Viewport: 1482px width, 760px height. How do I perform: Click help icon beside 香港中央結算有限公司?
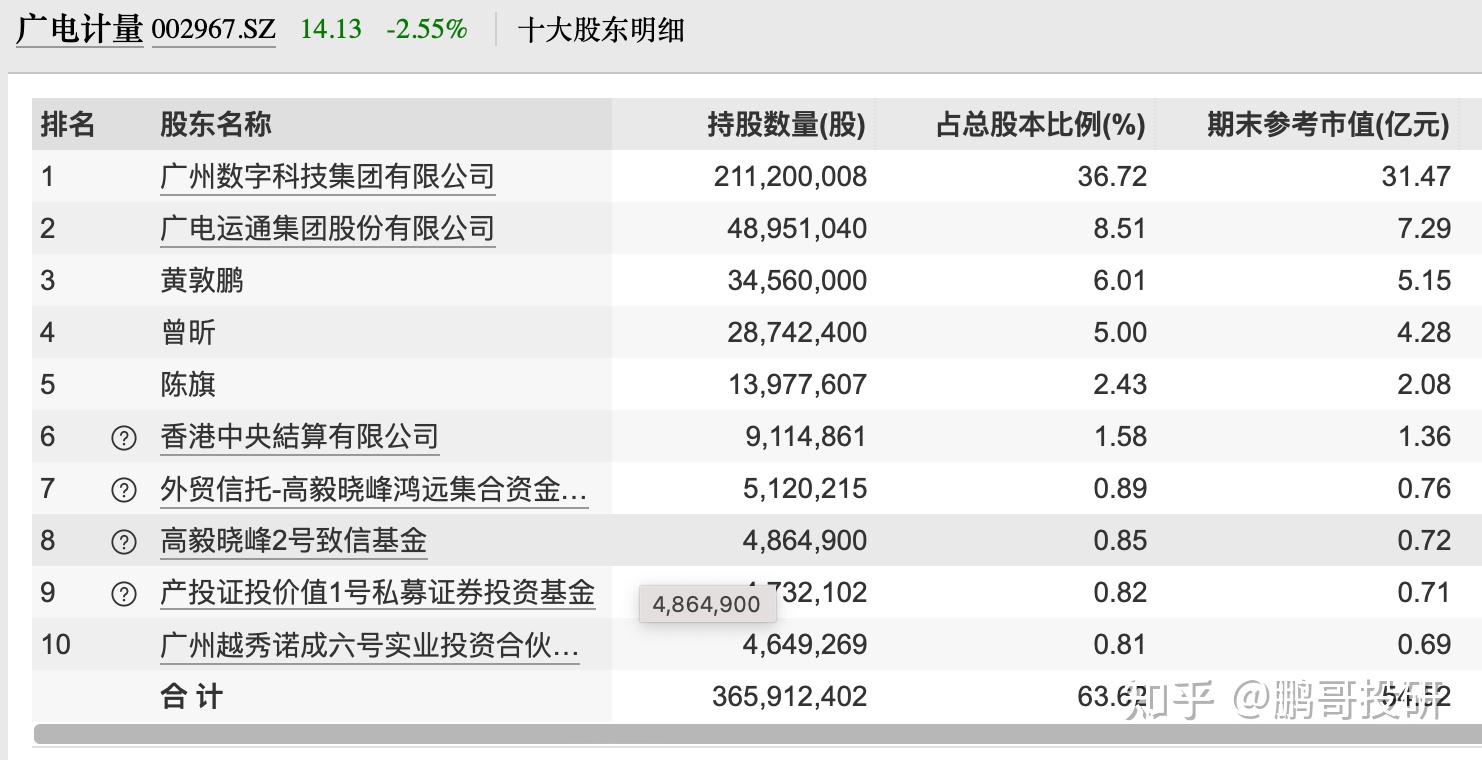click(123, 438)
